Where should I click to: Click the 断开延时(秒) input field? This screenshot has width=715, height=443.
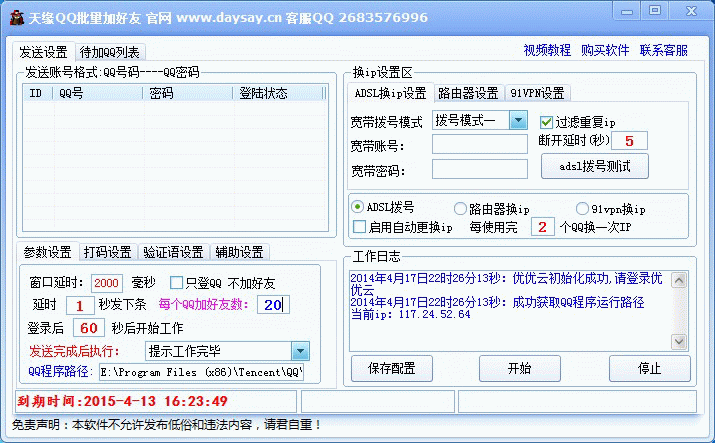point(629,141)
